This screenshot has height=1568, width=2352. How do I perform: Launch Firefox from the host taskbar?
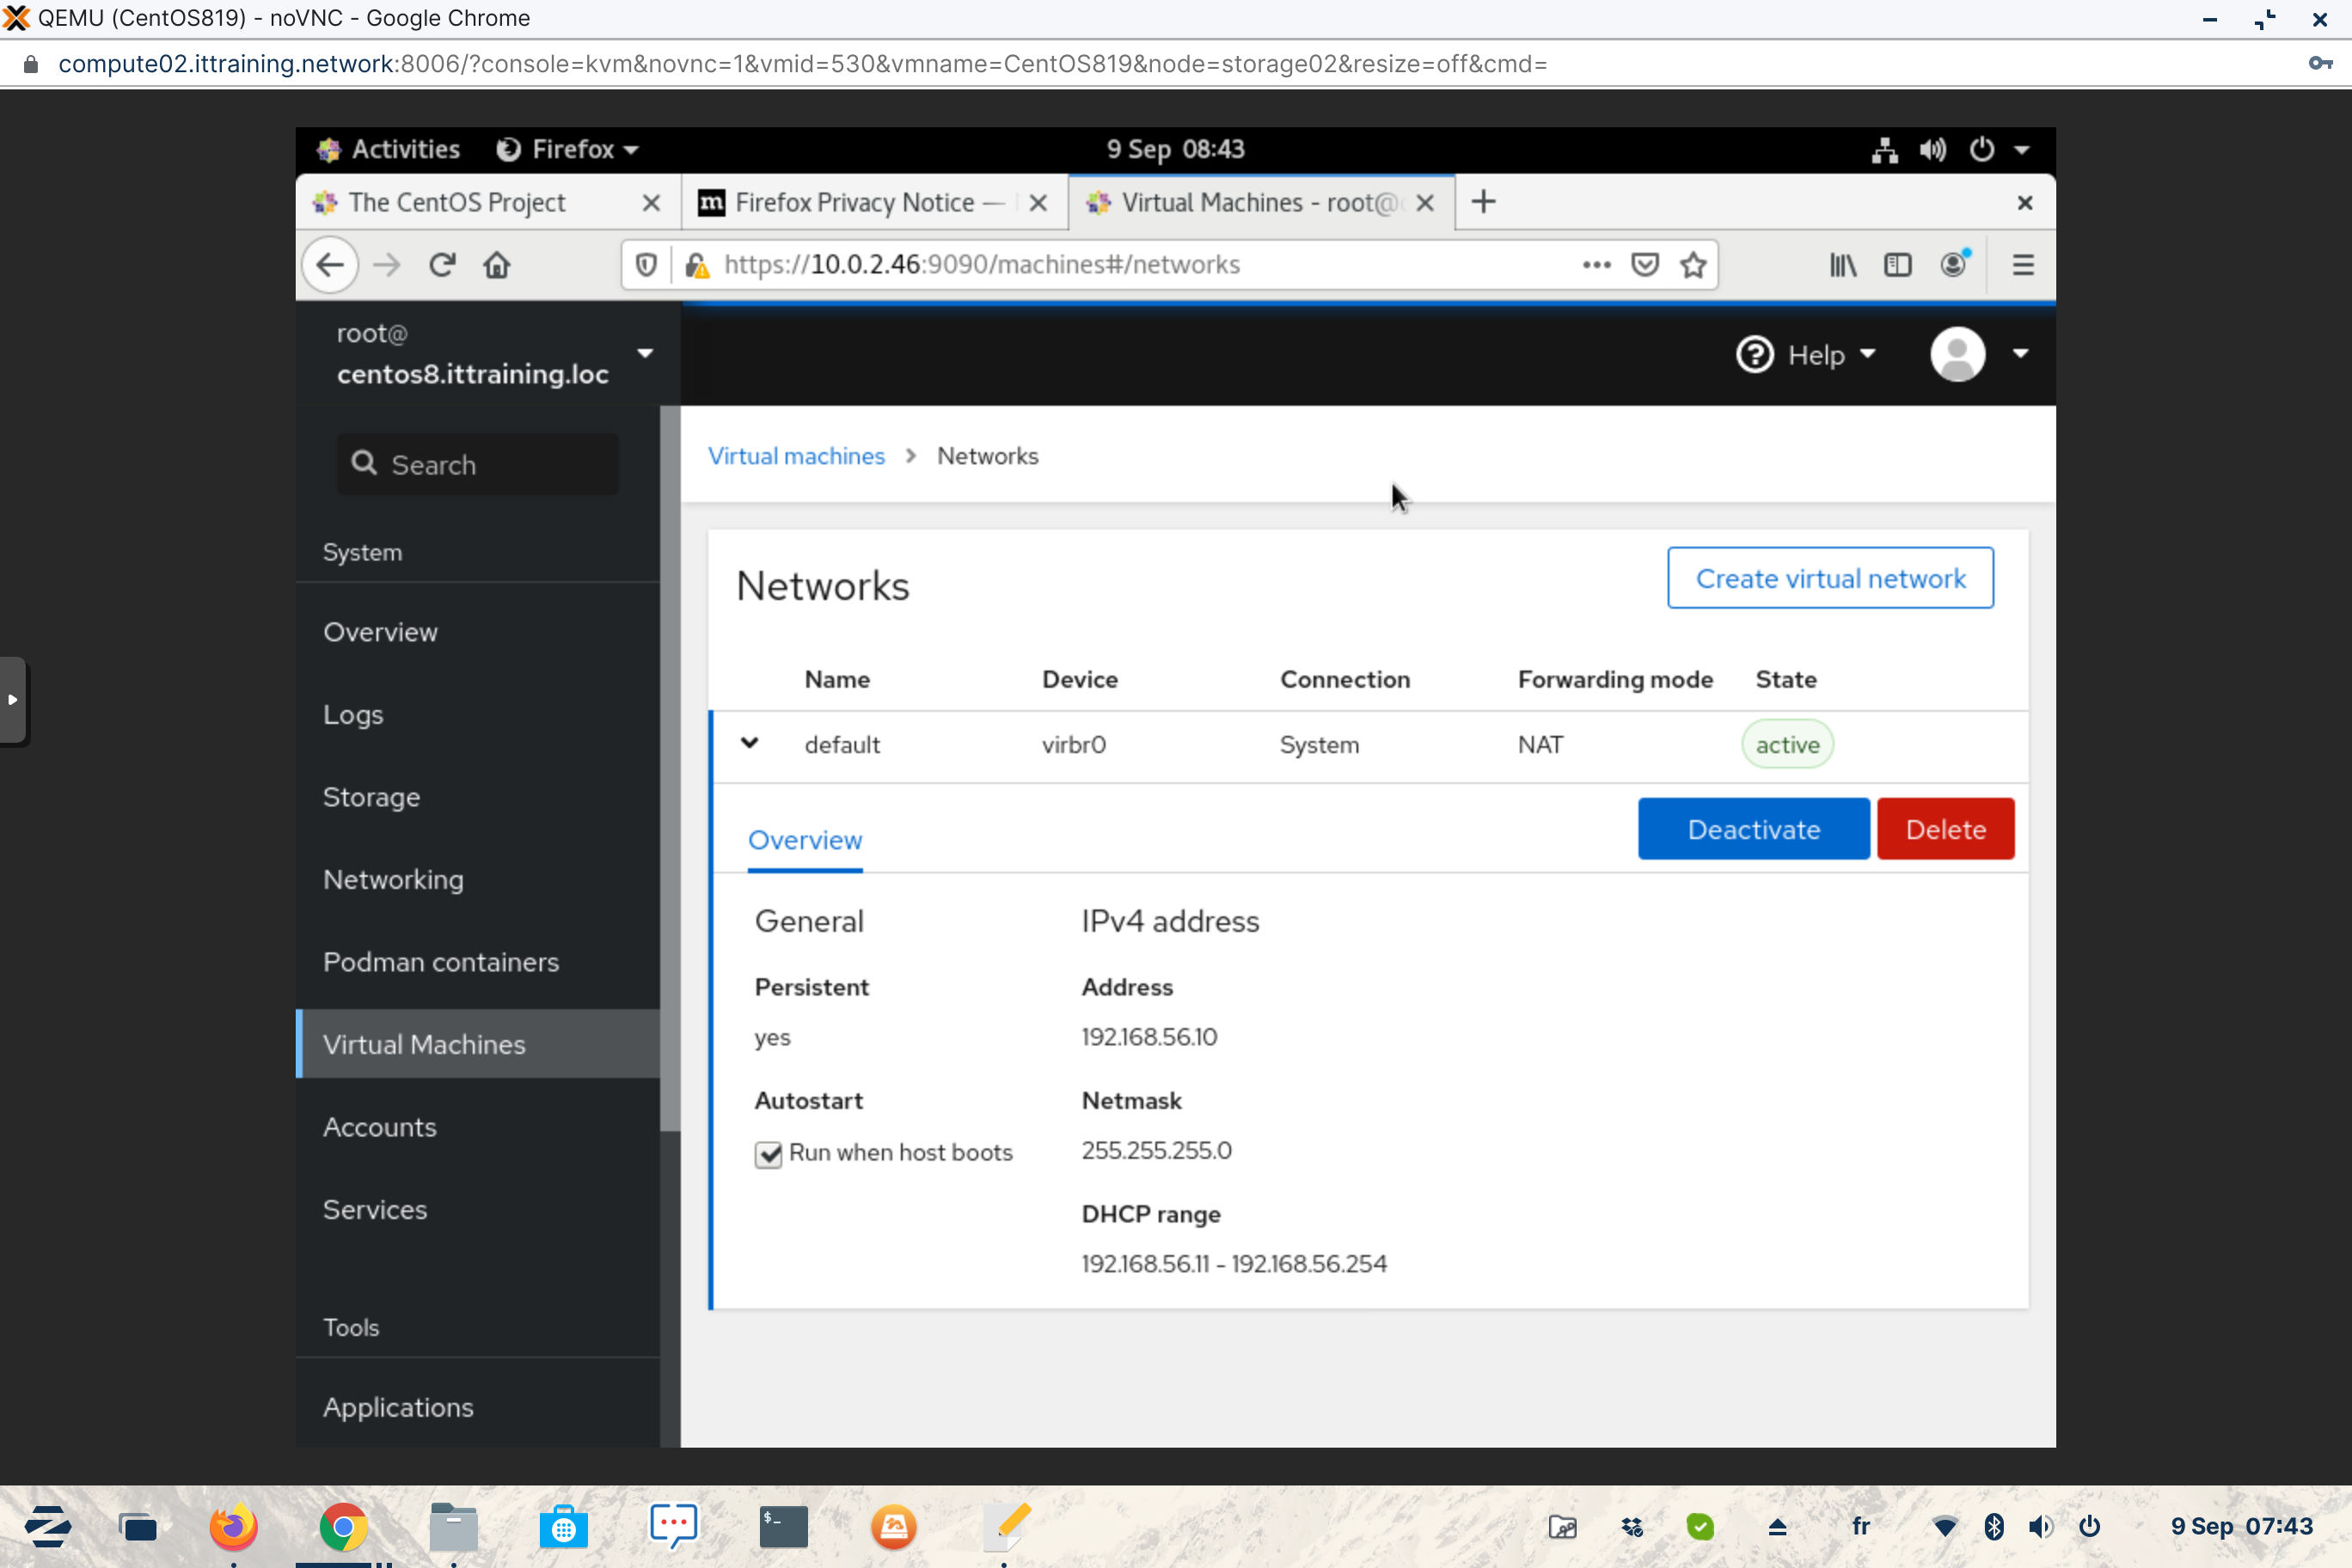click(x=233, y=1527)
